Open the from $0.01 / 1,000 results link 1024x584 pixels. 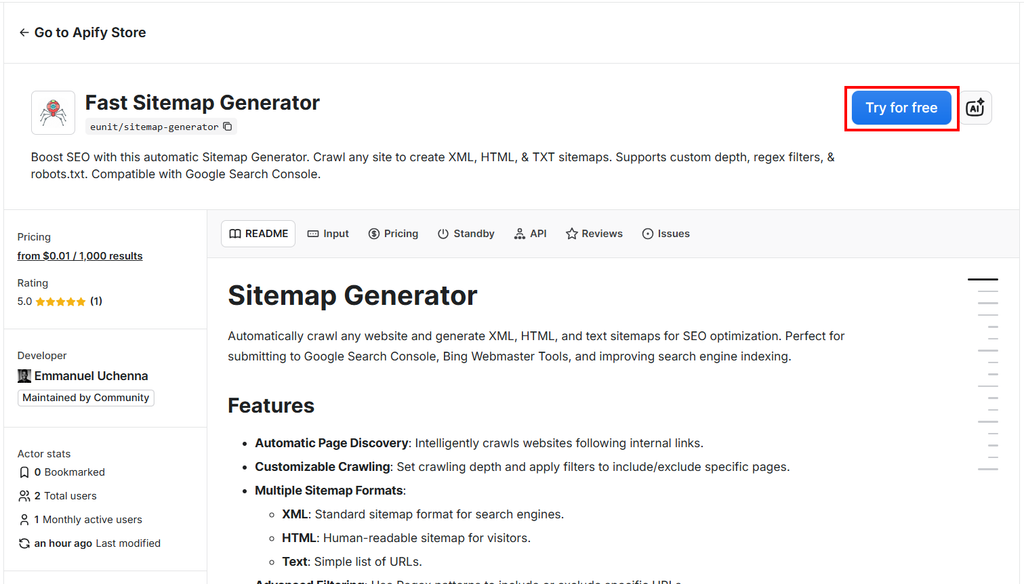click(80, 256)
